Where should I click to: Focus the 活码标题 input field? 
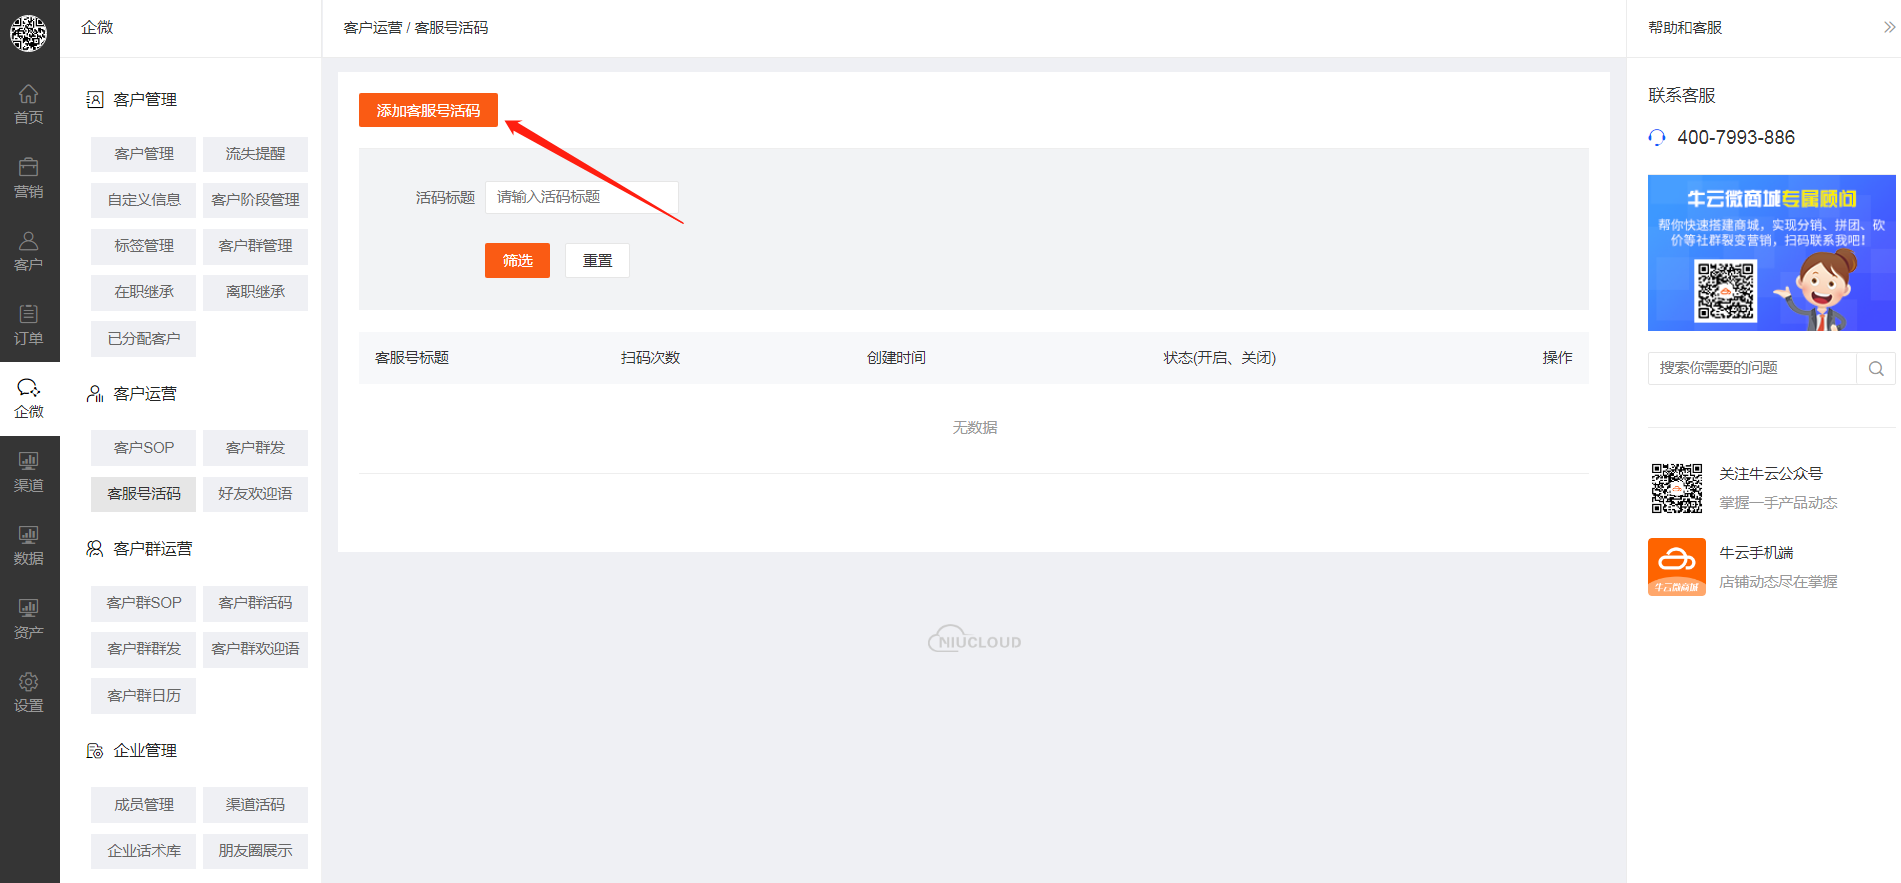[x=582, y=197]
